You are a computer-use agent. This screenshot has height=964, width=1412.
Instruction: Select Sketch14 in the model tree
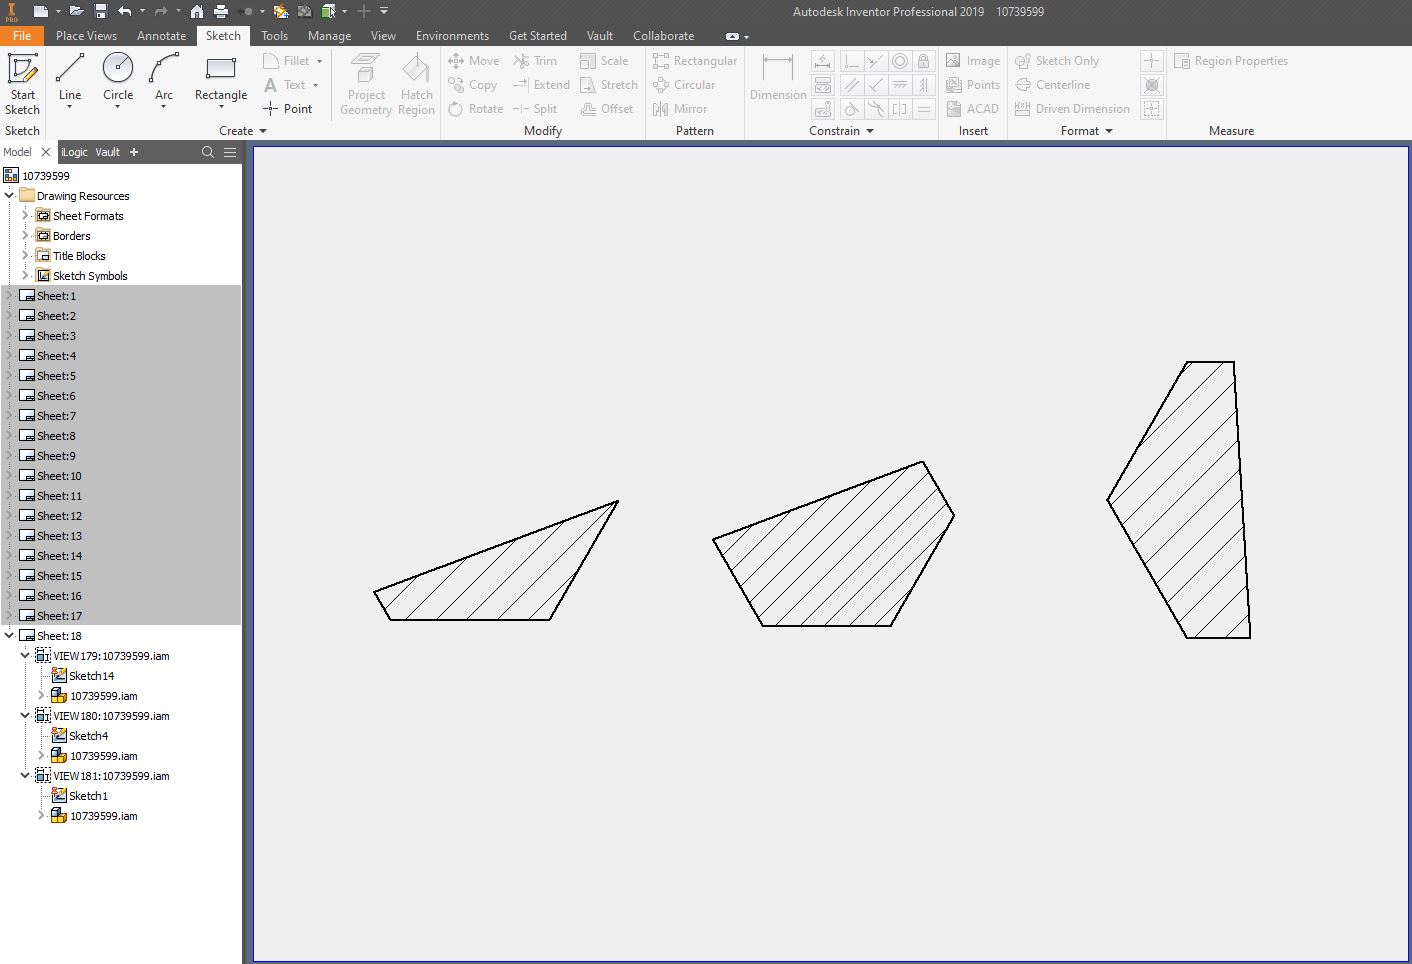pos(91,675)
